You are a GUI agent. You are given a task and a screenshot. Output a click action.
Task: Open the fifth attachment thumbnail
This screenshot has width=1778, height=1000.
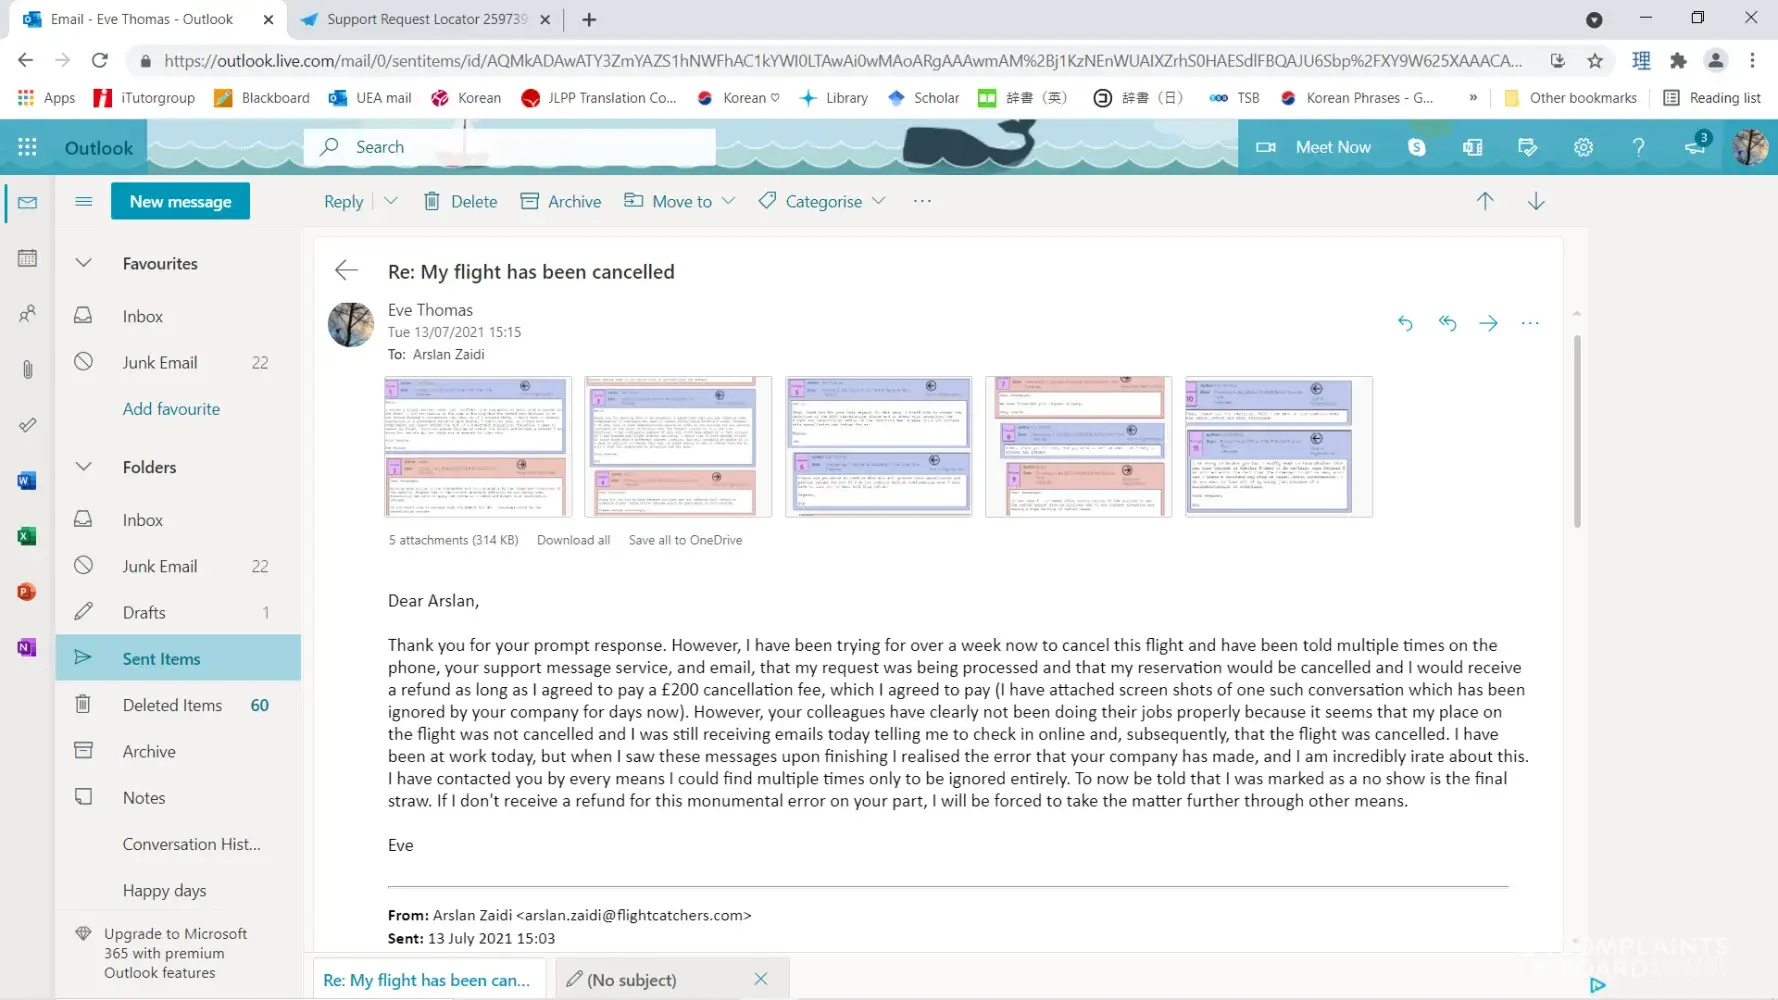(x=1279, y=446)
